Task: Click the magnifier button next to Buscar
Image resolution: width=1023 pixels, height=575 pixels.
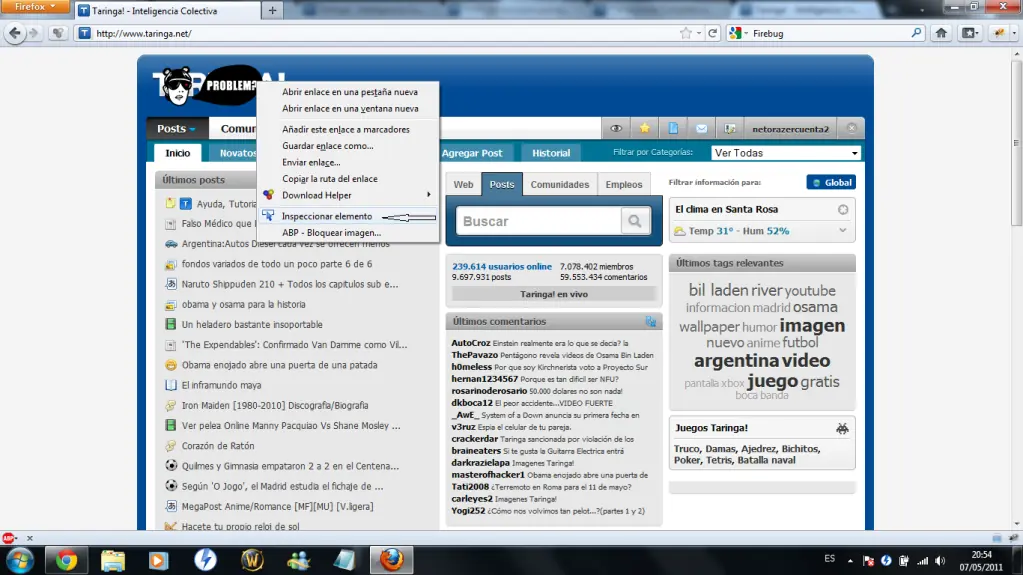Action: [x=635, y=221]
